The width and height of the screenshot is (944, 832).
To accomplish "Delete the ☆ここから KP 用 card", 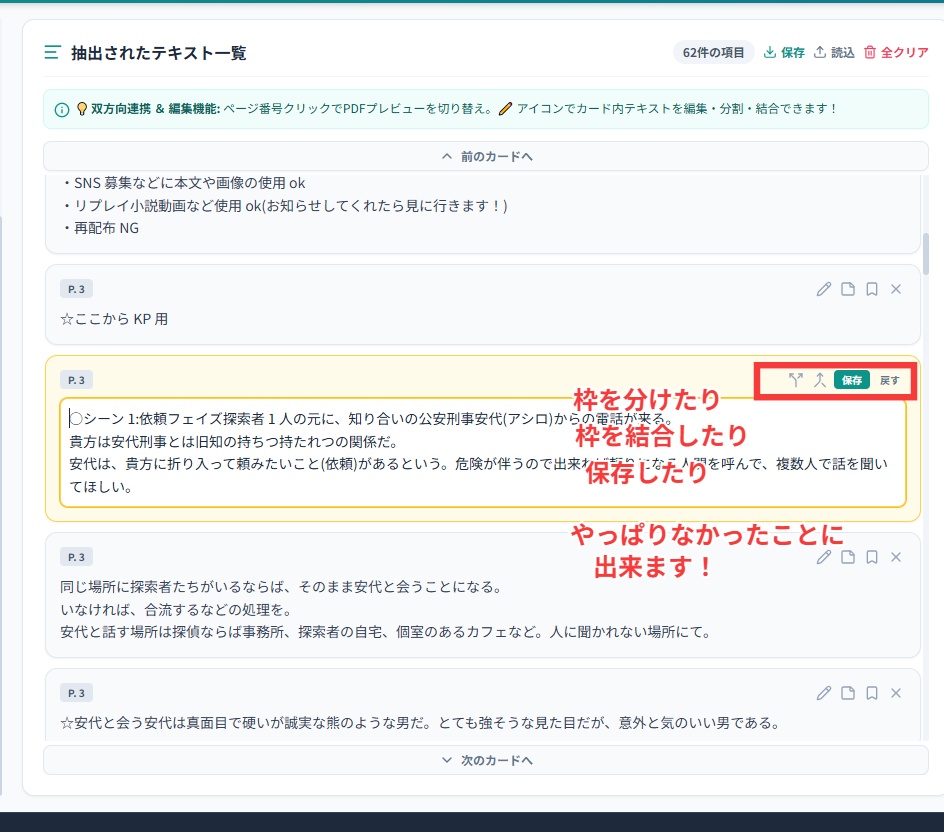I will pos(896,289).
